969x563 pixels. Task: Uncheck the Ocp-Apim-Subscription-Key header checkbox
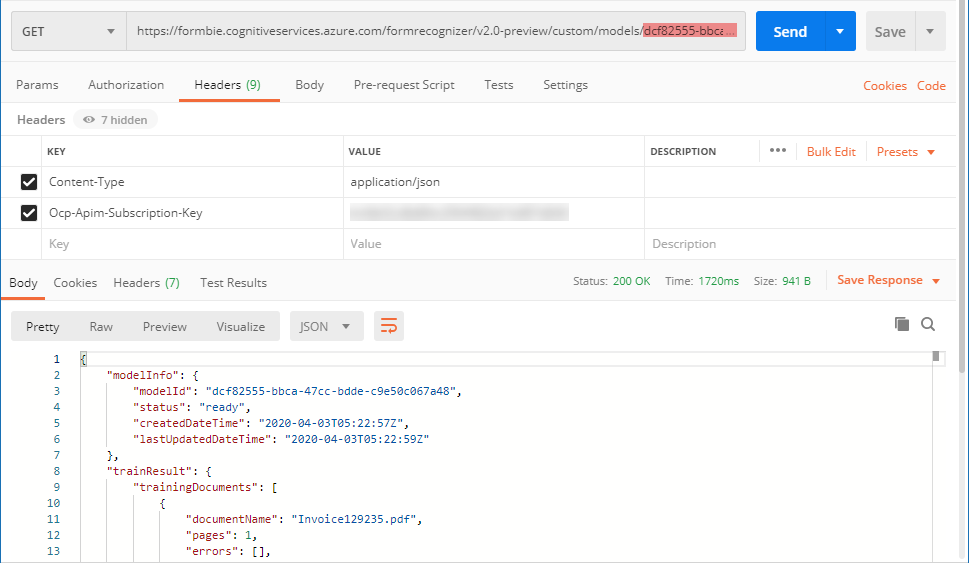point(29,213)
